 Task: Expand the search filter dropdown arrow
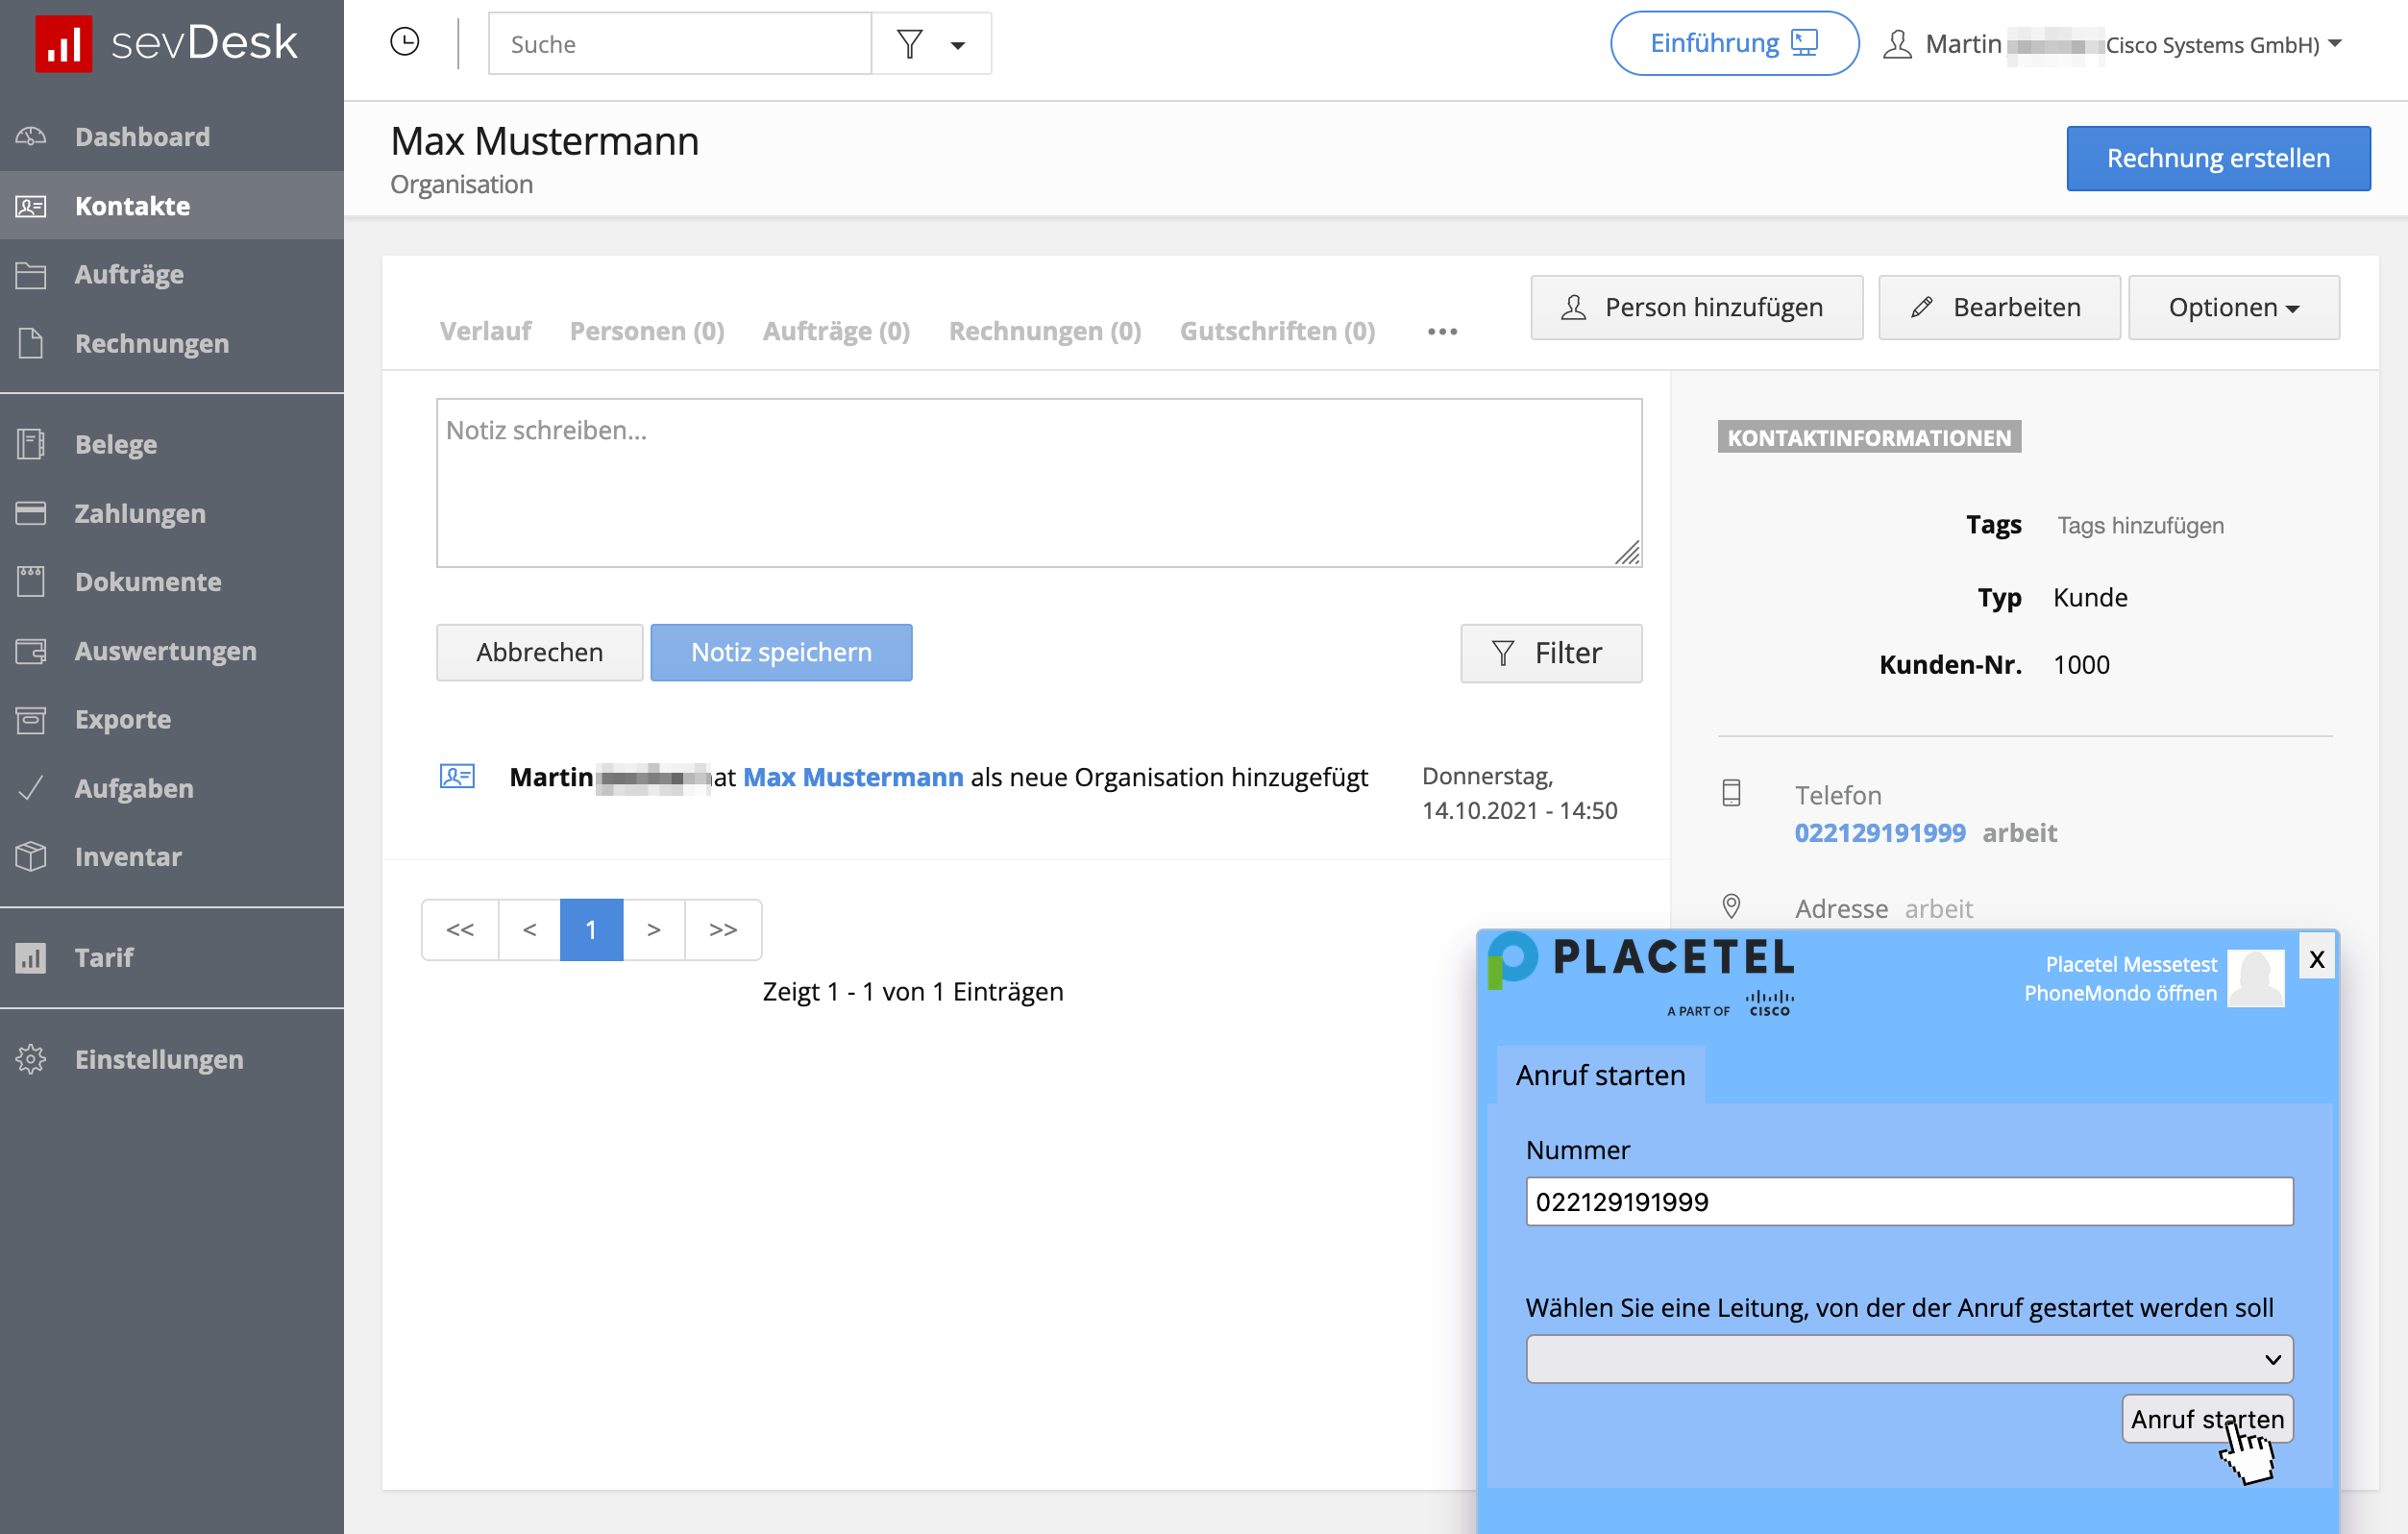[x=958, y=45]
